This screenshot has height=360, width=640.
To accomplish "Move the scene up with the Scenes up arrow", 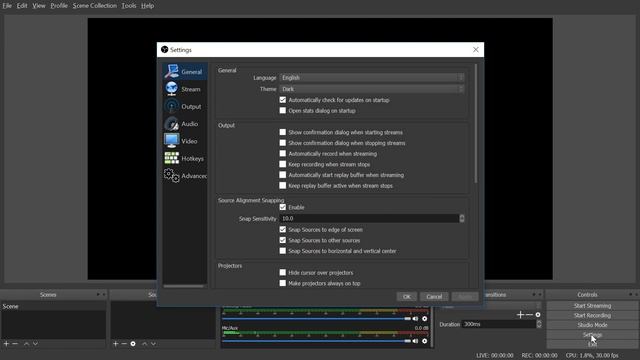I will coord(27,344).
